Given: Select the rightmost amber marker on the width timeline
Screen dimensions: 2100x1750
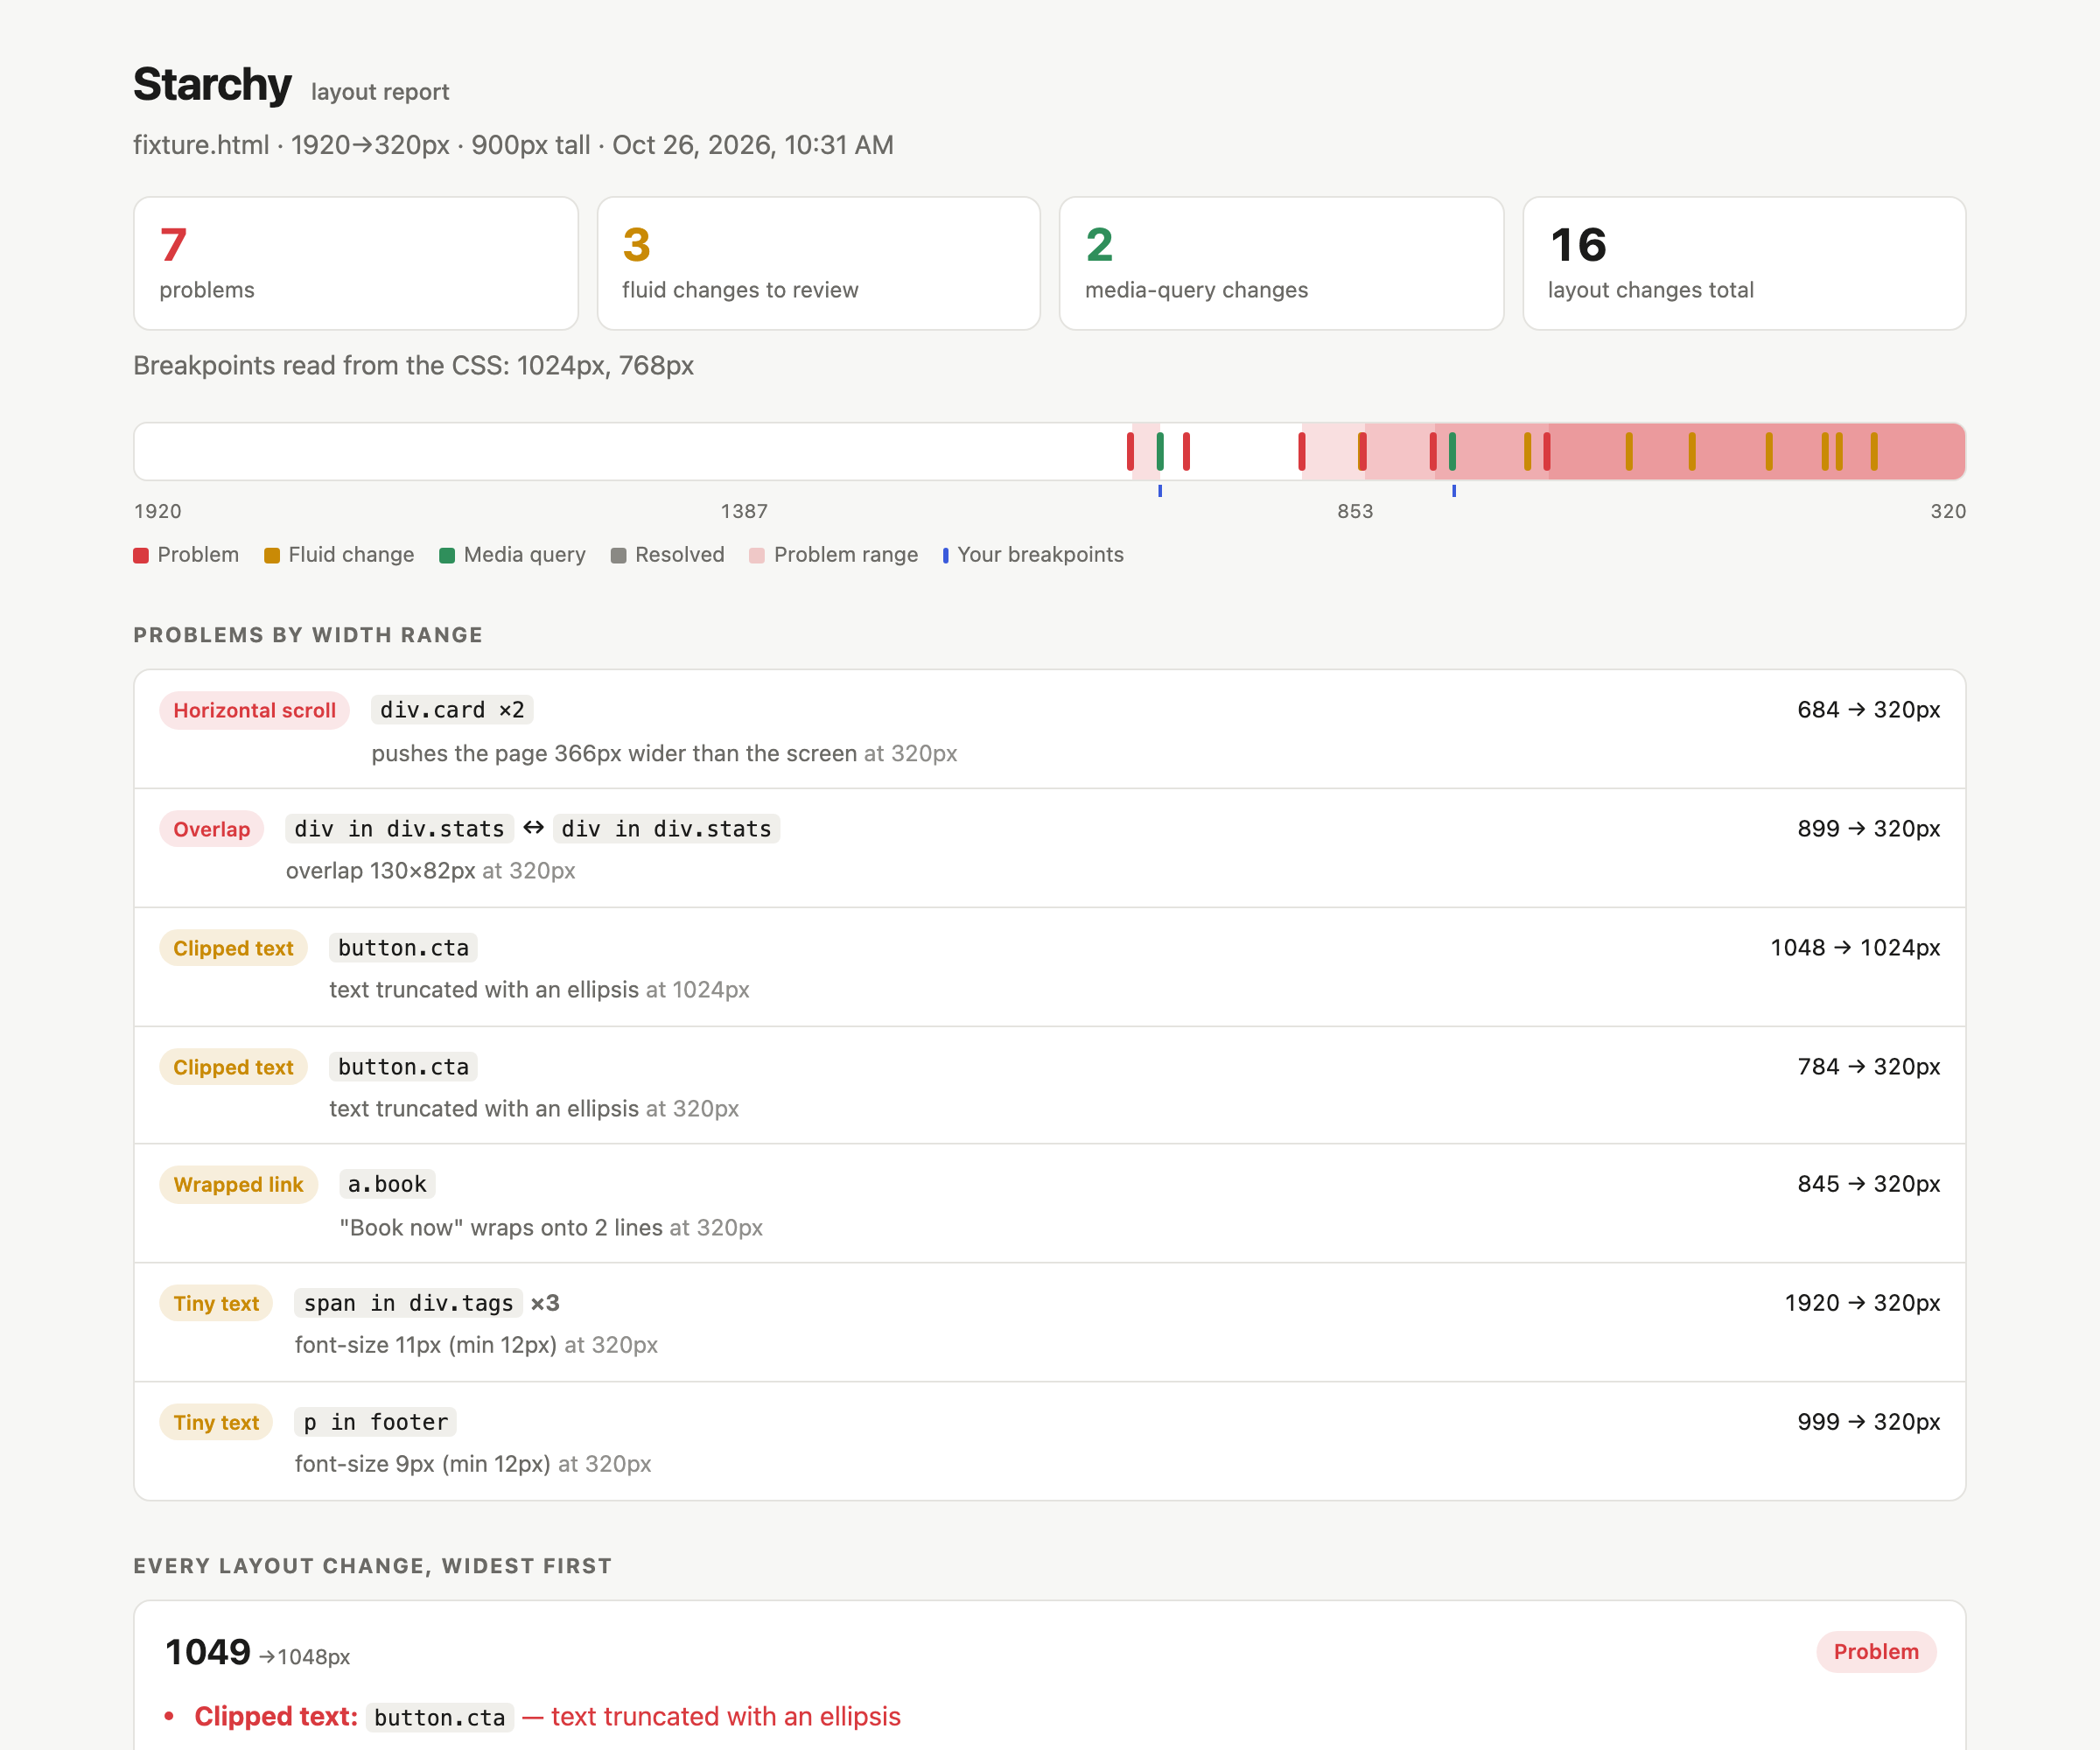Looking at the screenshot, I should (x=1874, y=451).
